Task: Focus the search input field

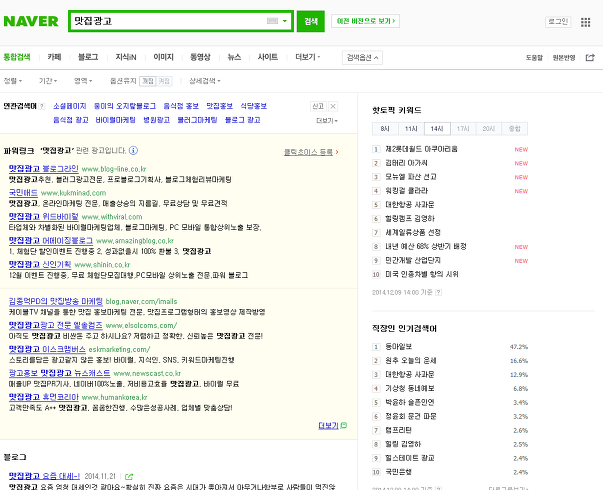Action: click(168, 21)
